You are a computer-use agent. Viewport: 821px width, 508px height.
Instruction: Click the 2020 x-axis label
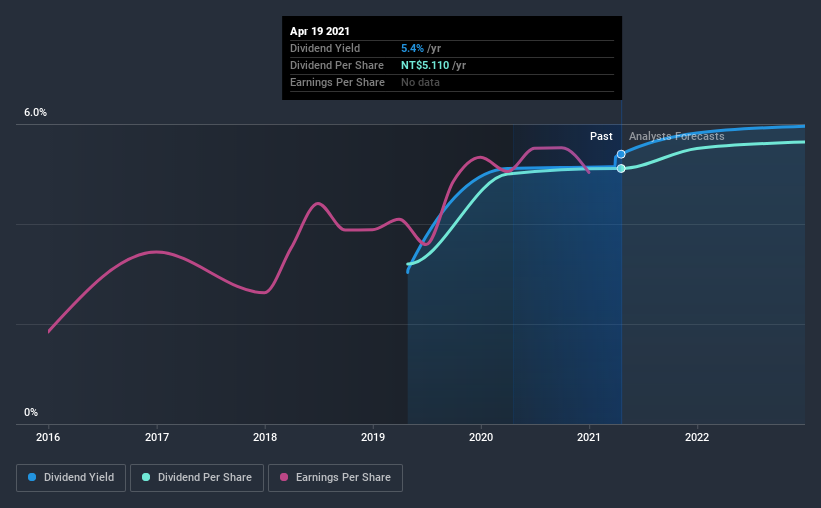click(x=481, y=437)
